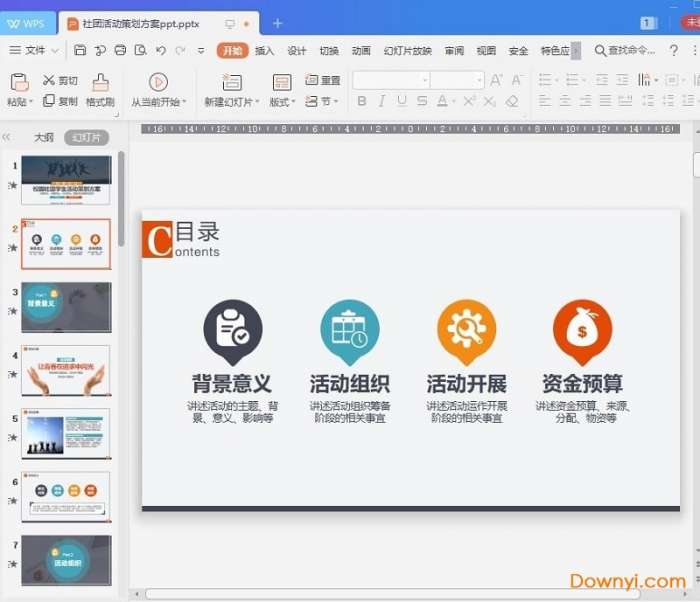Click the clipboard checkmark icon on slide
This screenshot has height=602, width=700.
(233, 331)
